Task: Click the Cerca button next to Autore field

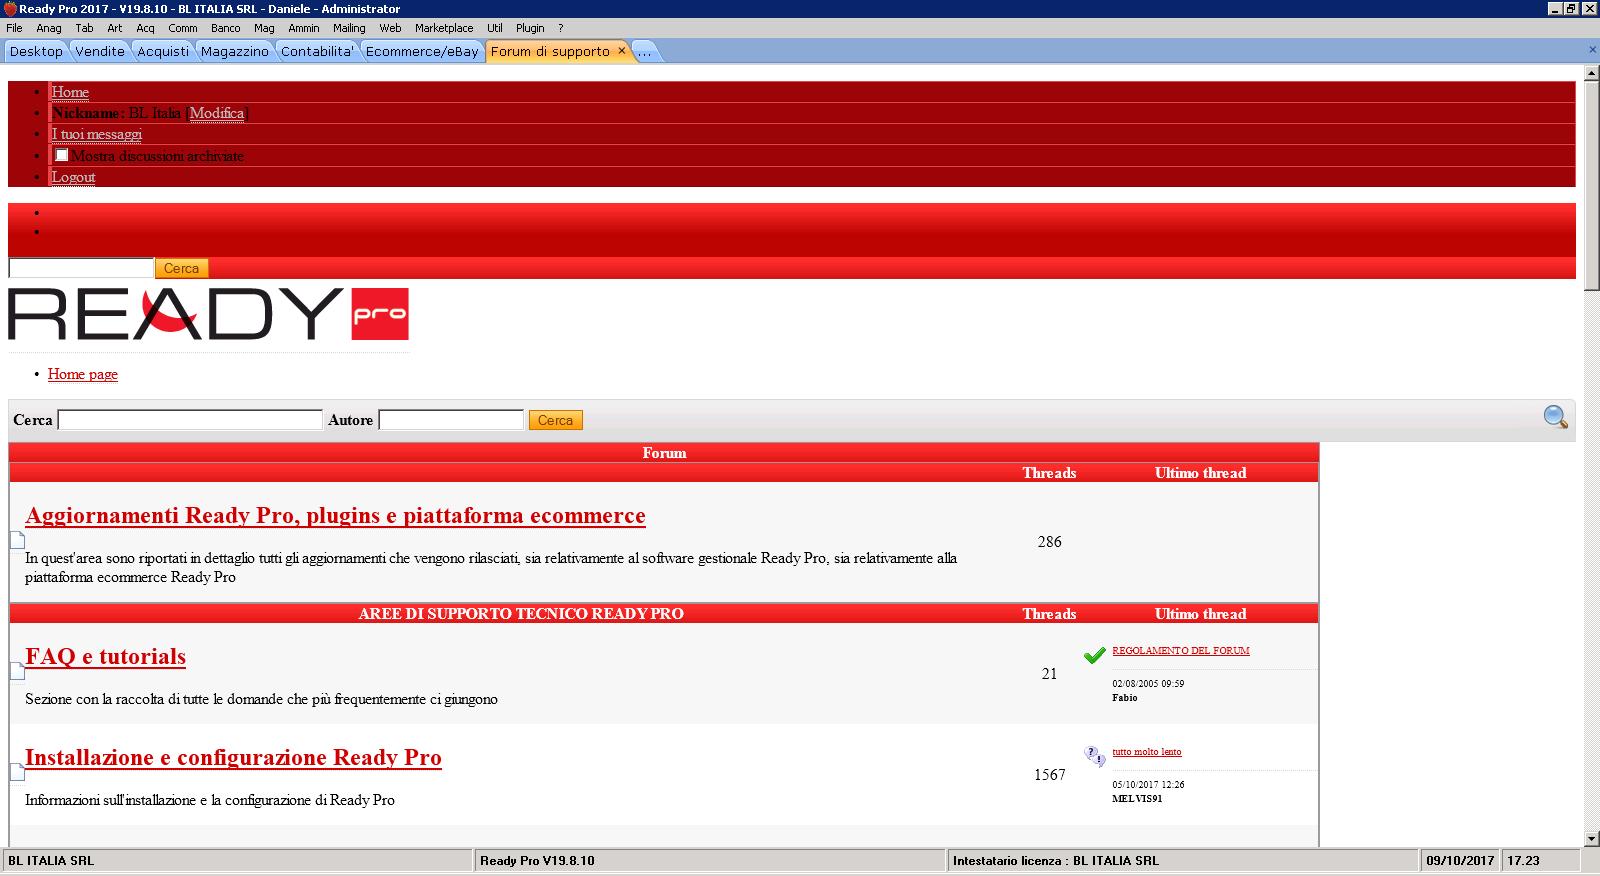Action: coord(555,420)
